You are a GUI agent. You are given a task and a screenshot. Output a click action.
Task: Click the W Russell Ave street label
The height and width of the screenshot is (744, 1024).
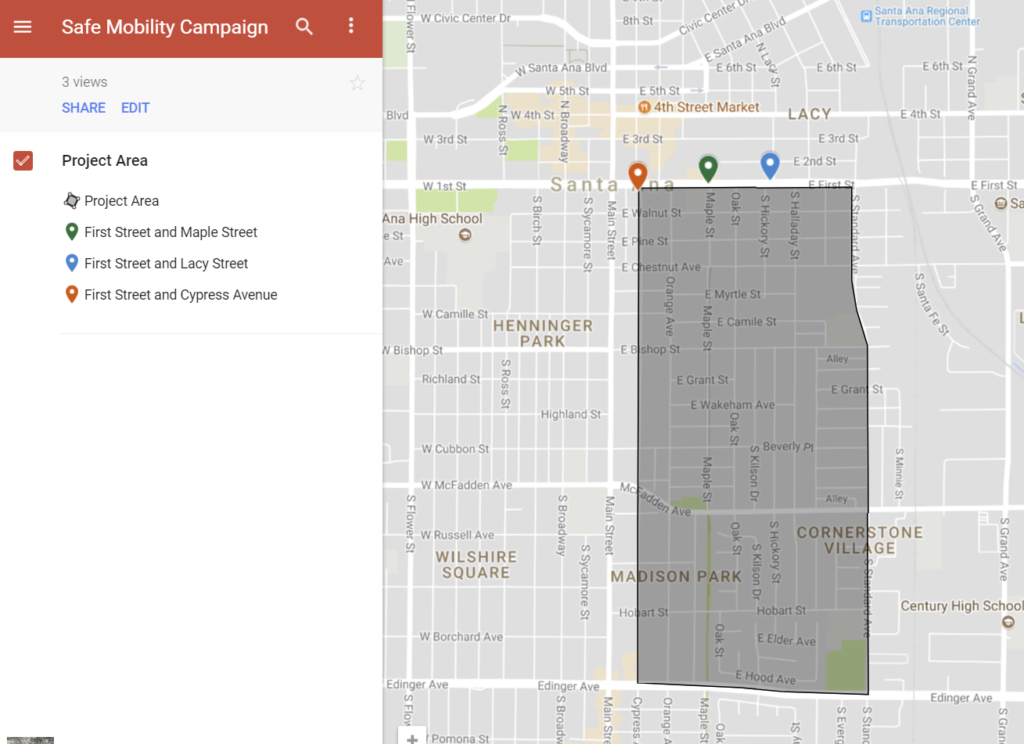[457, 535]
